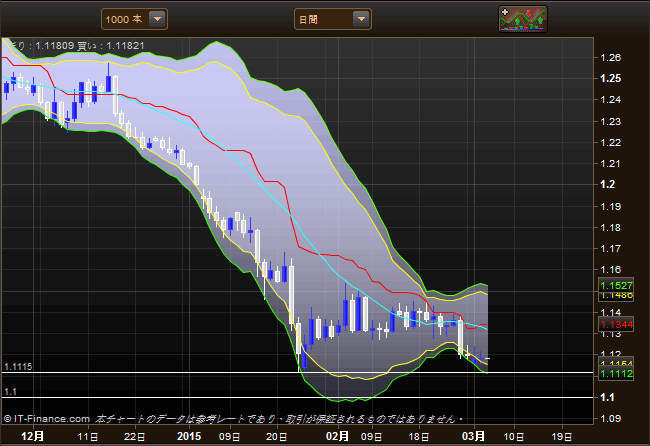
Task: Click the green 1.1112 price tag
Action: click(616, 373)
